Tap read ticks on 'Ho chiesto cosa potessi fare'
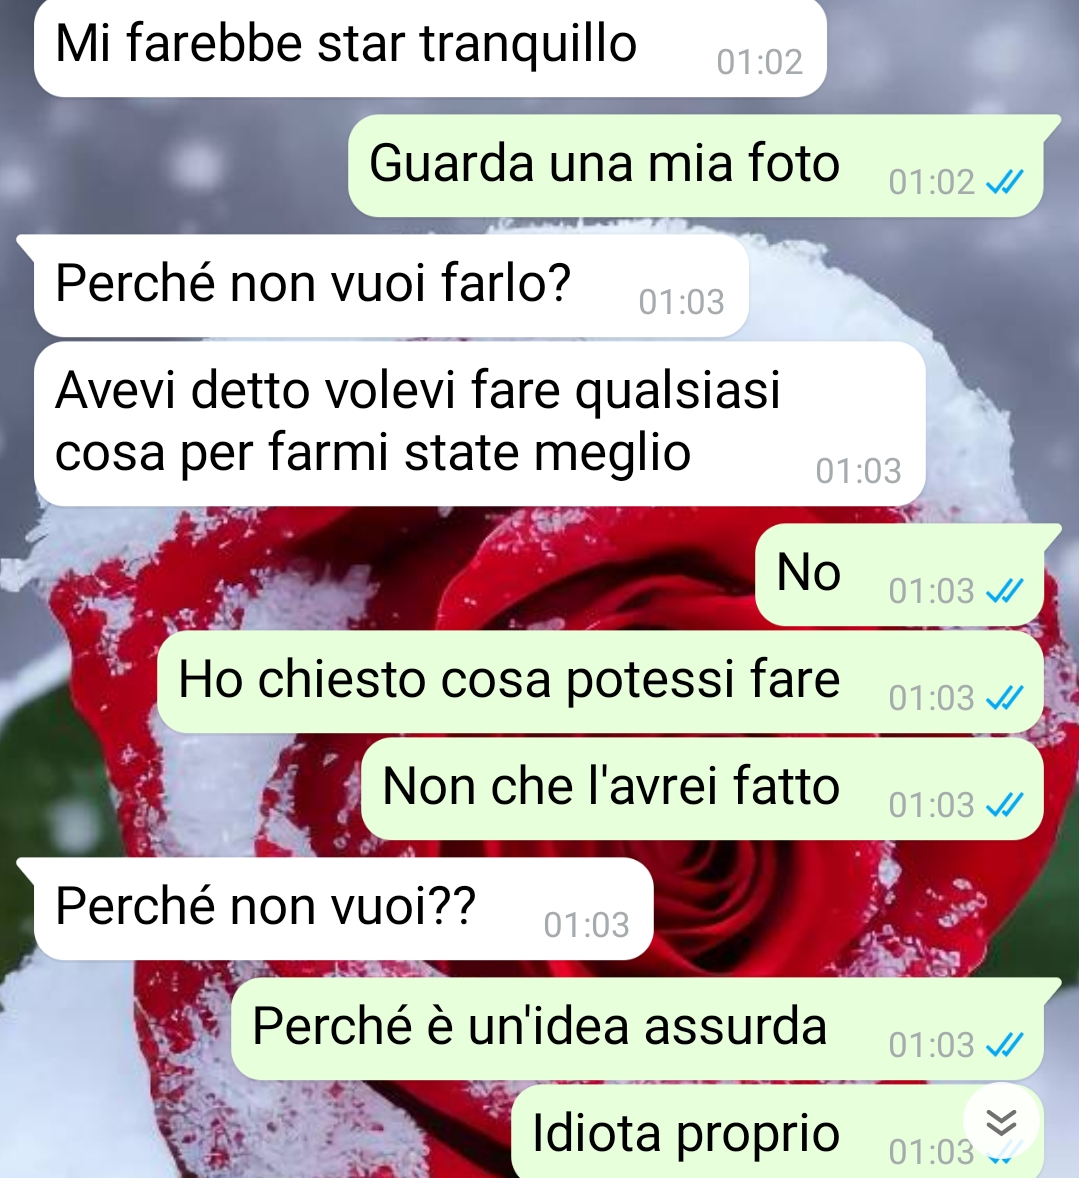The height and width of the screenshot is (1178, 1079). pyautogui.click(x=1005, y=698)
